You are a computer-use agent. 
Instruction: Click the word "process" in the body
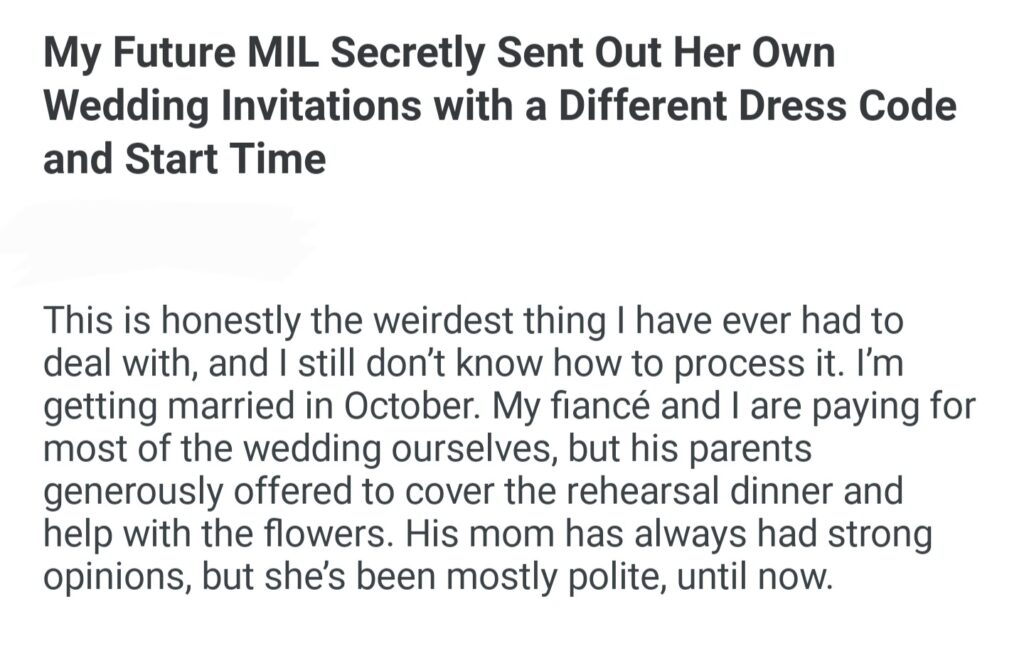pos(742,365)
